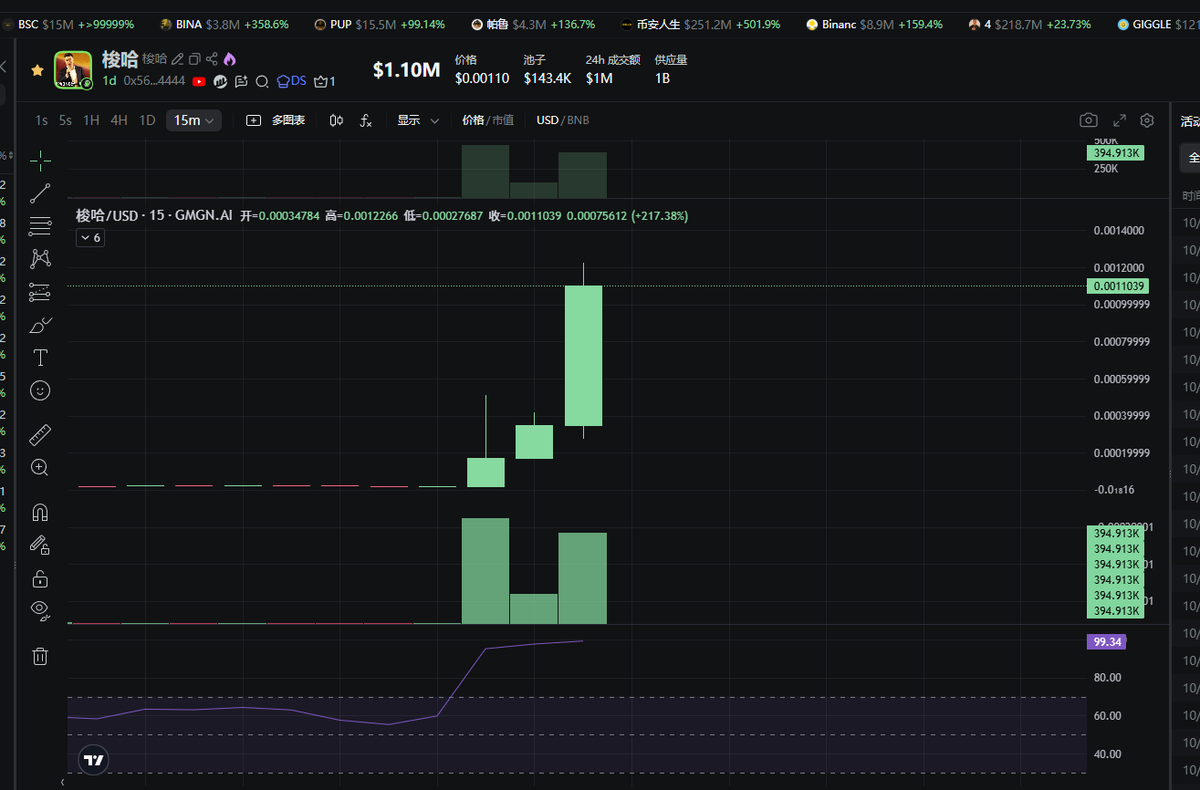The height and width of the screenshot is (790, 1200).
Task: Click the 0.0011039 current price label
Action: pyautogui.click(x=1117, y=286)
